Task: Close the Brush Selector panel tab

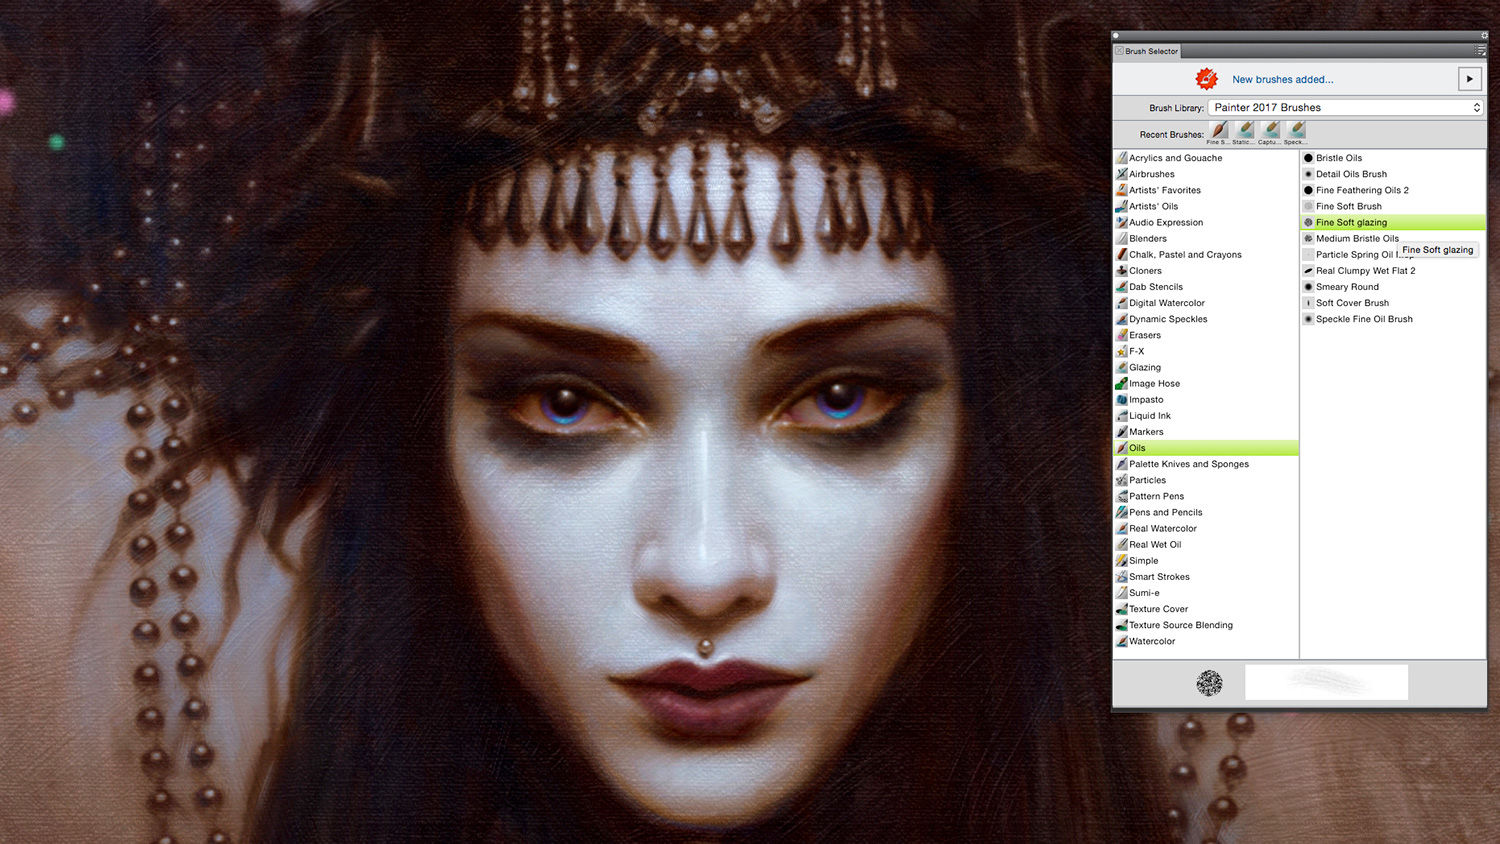Action: 1119,51
